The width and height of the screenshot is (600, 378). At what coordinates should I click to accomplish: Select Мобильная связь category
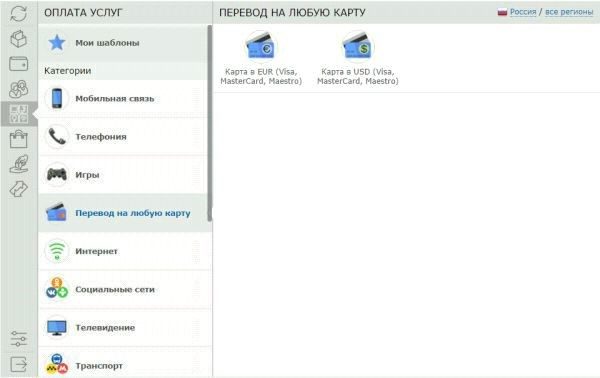[123, 99]
